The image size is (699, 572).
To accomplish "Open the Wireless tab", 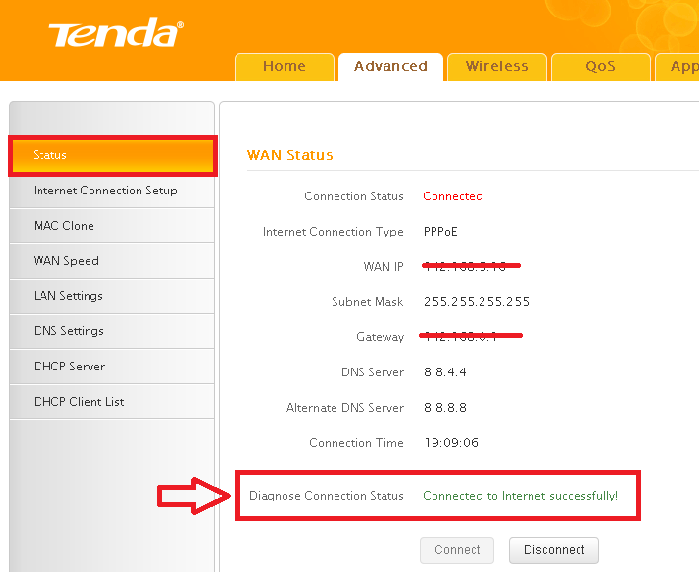I will (497, 67).
